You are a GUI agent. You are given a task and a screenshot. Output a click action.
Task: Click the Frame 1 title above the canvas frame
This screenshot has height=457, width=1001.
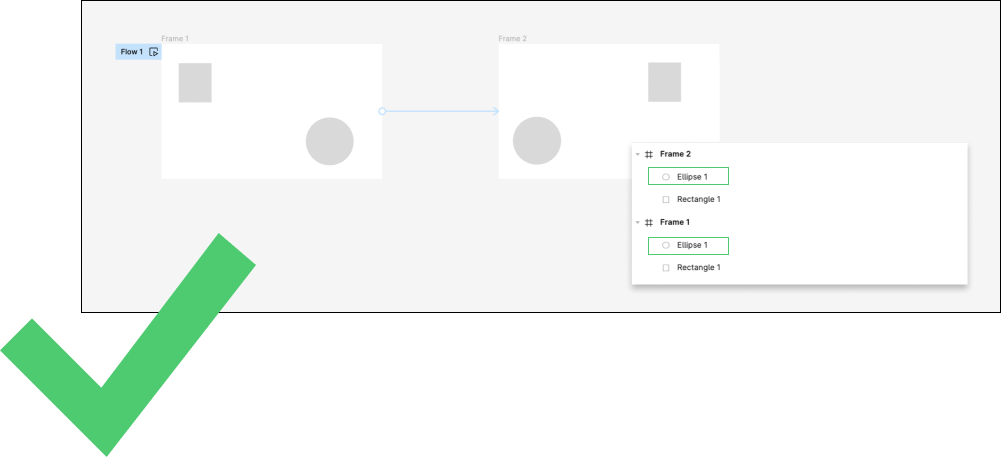pos(175,39)
